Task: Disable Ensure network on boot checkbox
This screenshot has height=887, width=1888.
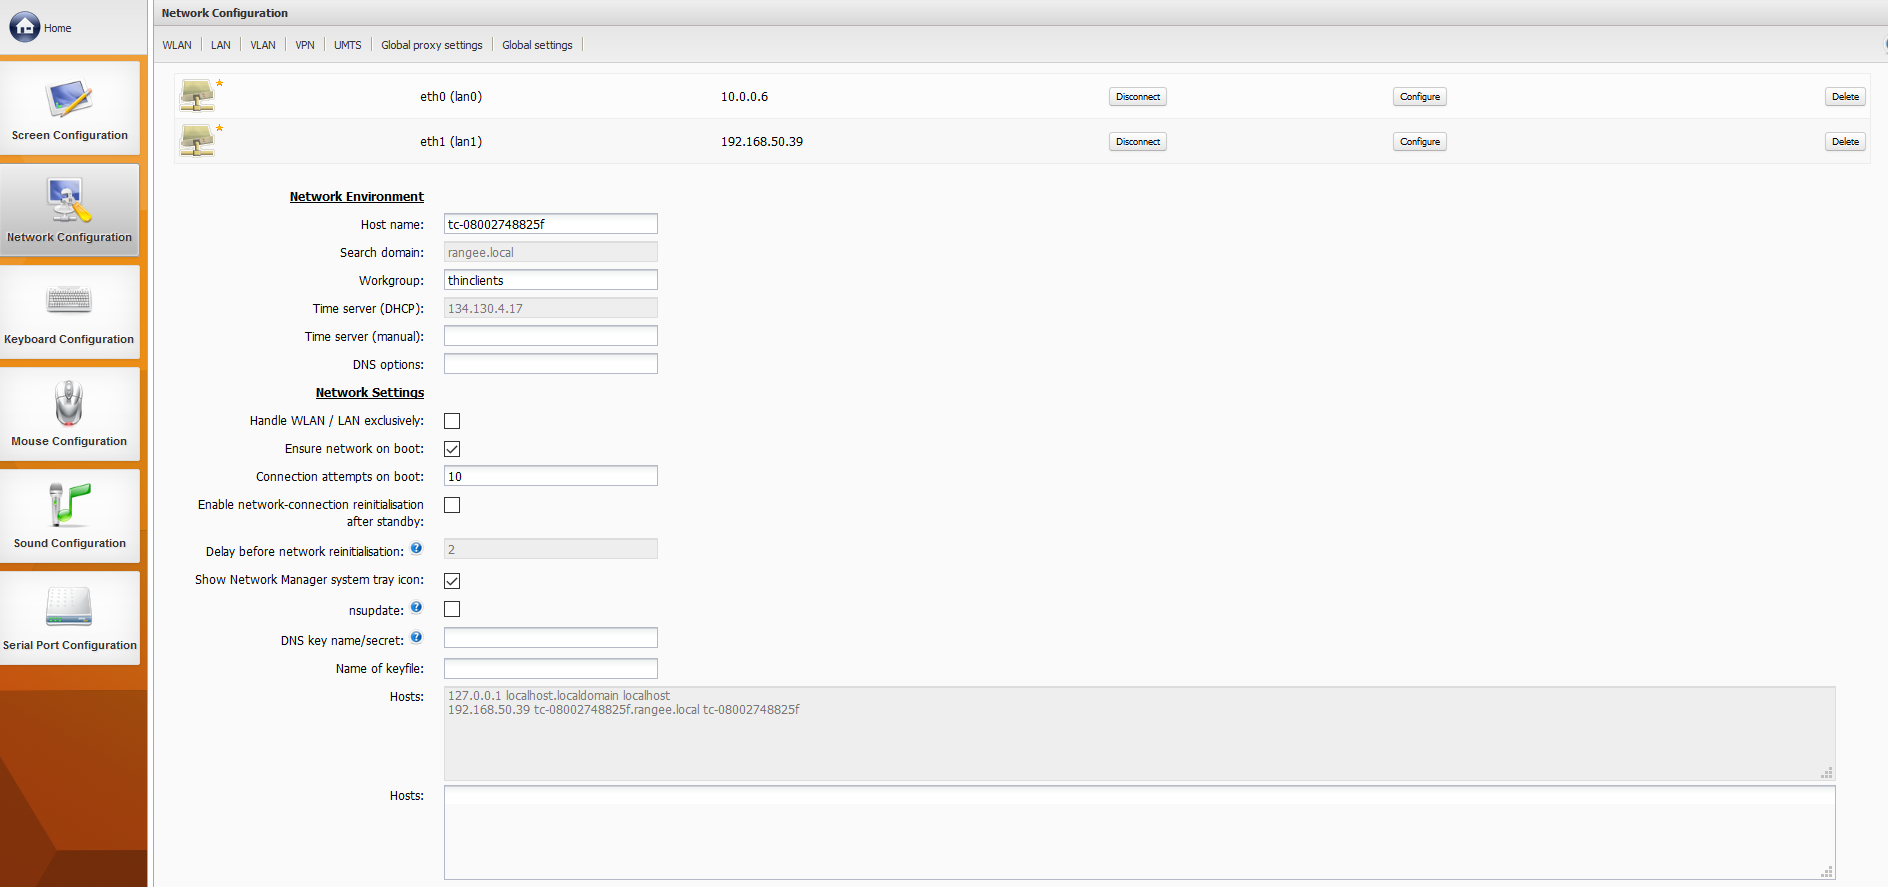Action: [x=452, y=449]
